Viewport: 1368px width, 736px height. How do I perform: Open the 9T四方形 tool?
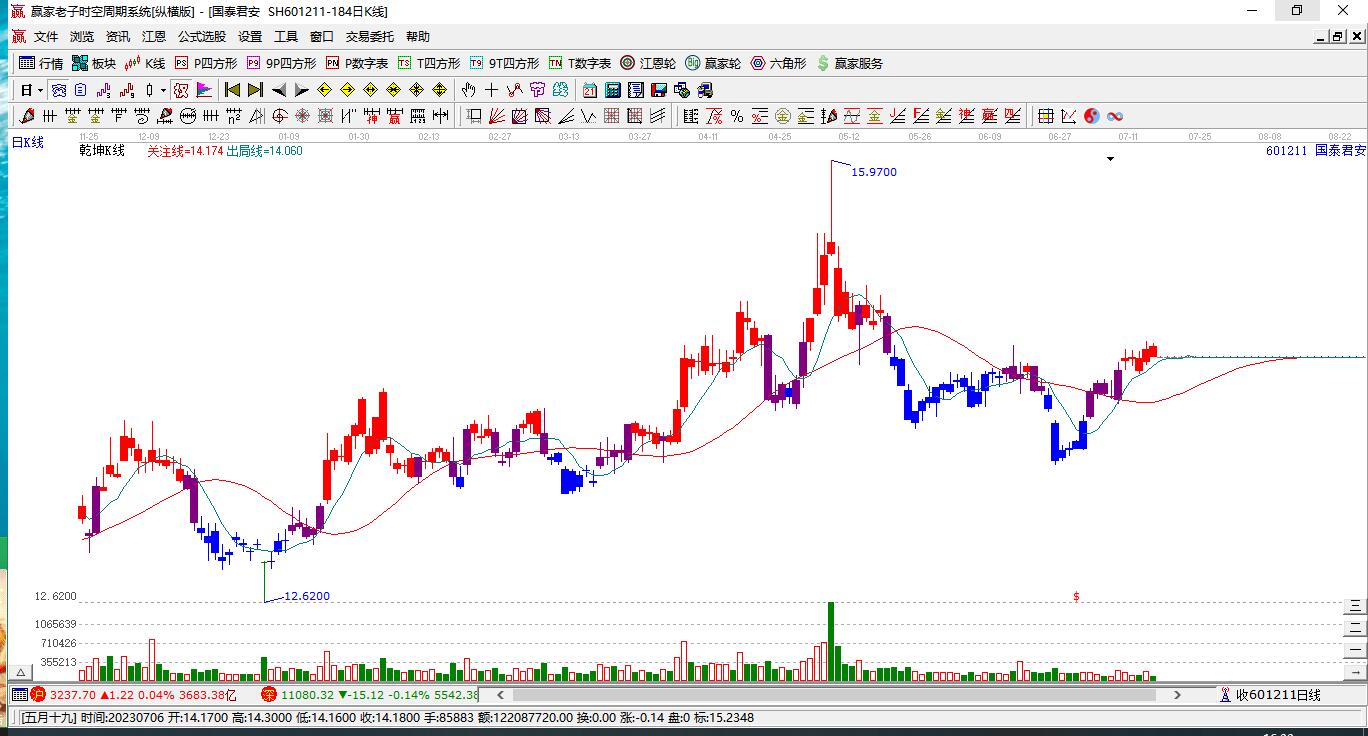pyautogui.click(x=504, y=63)
